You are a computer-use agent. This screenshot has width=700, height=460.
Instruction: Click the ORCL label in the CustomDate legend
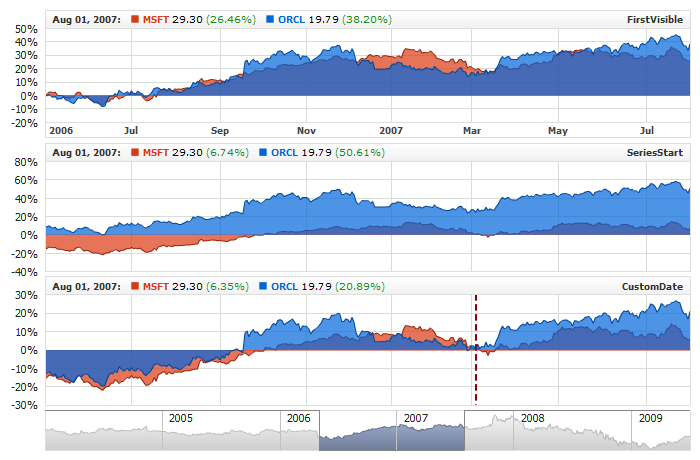285,287
